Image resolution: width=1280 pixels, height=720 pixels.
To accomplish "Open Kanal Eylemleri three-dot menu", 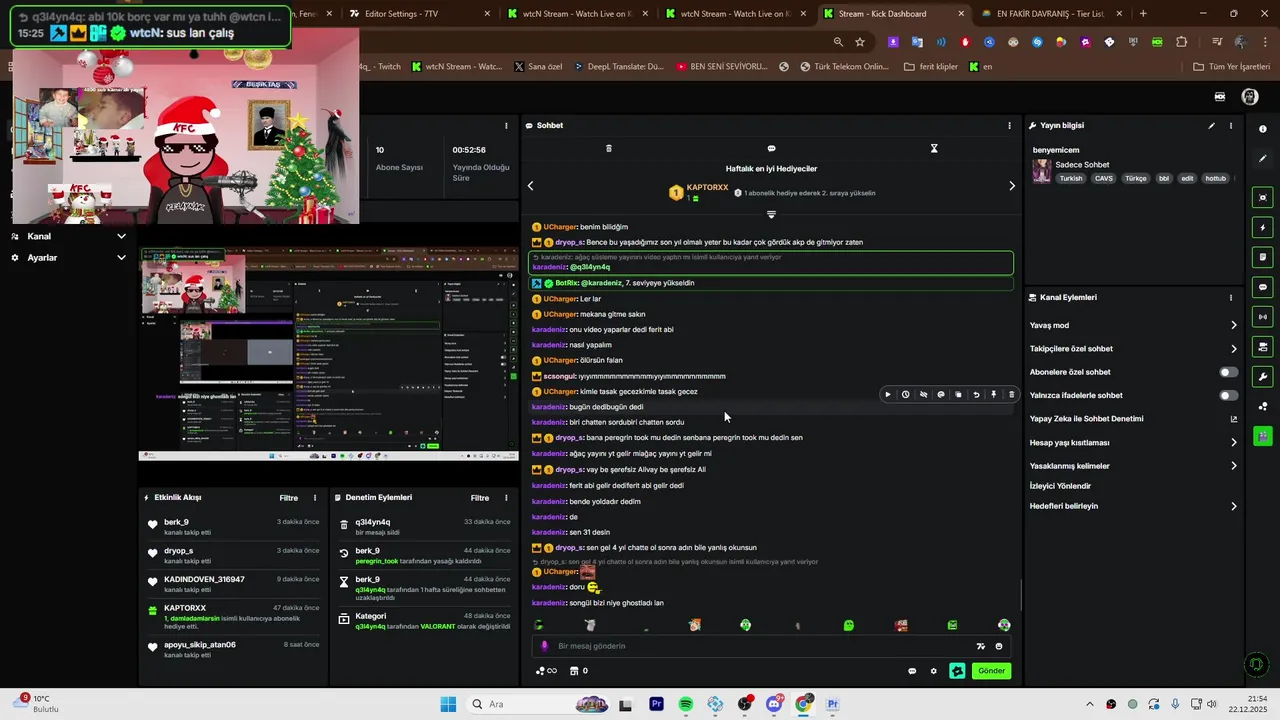I will coord(1231,298).
